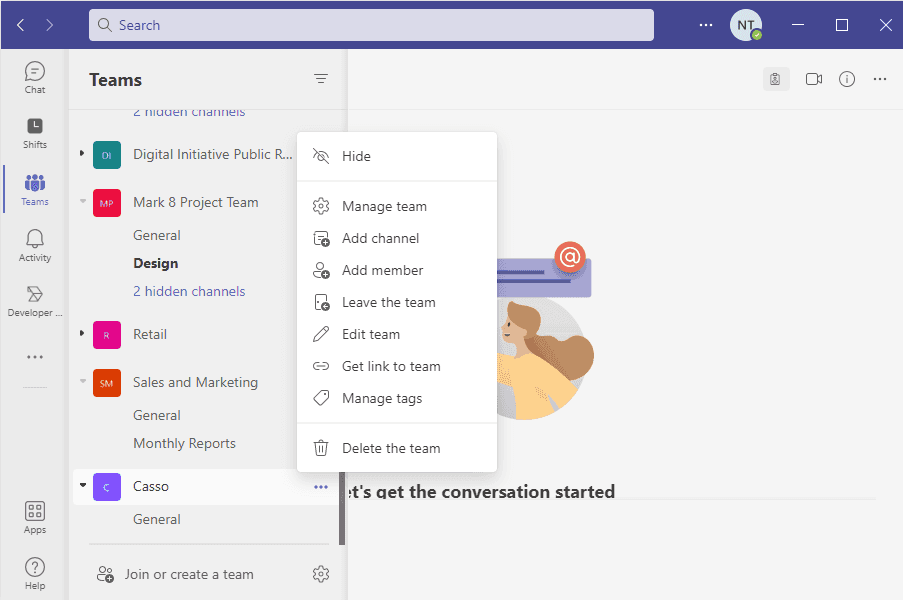Select the Casso team avatar
Screen dimensions: 903x600
pos(107,487)
